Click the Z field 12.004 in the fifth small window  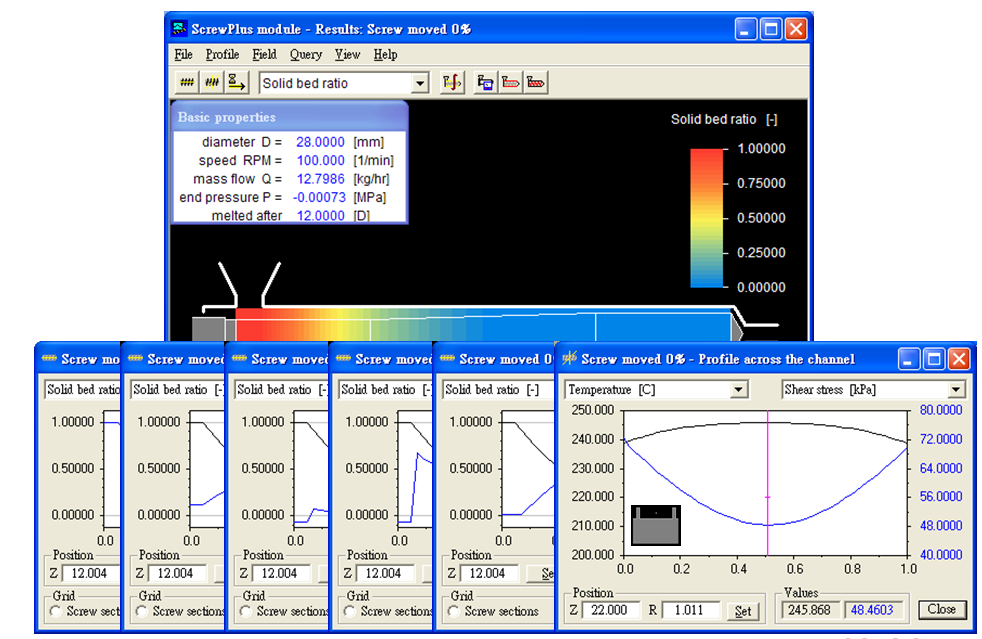tap(490, 573)
